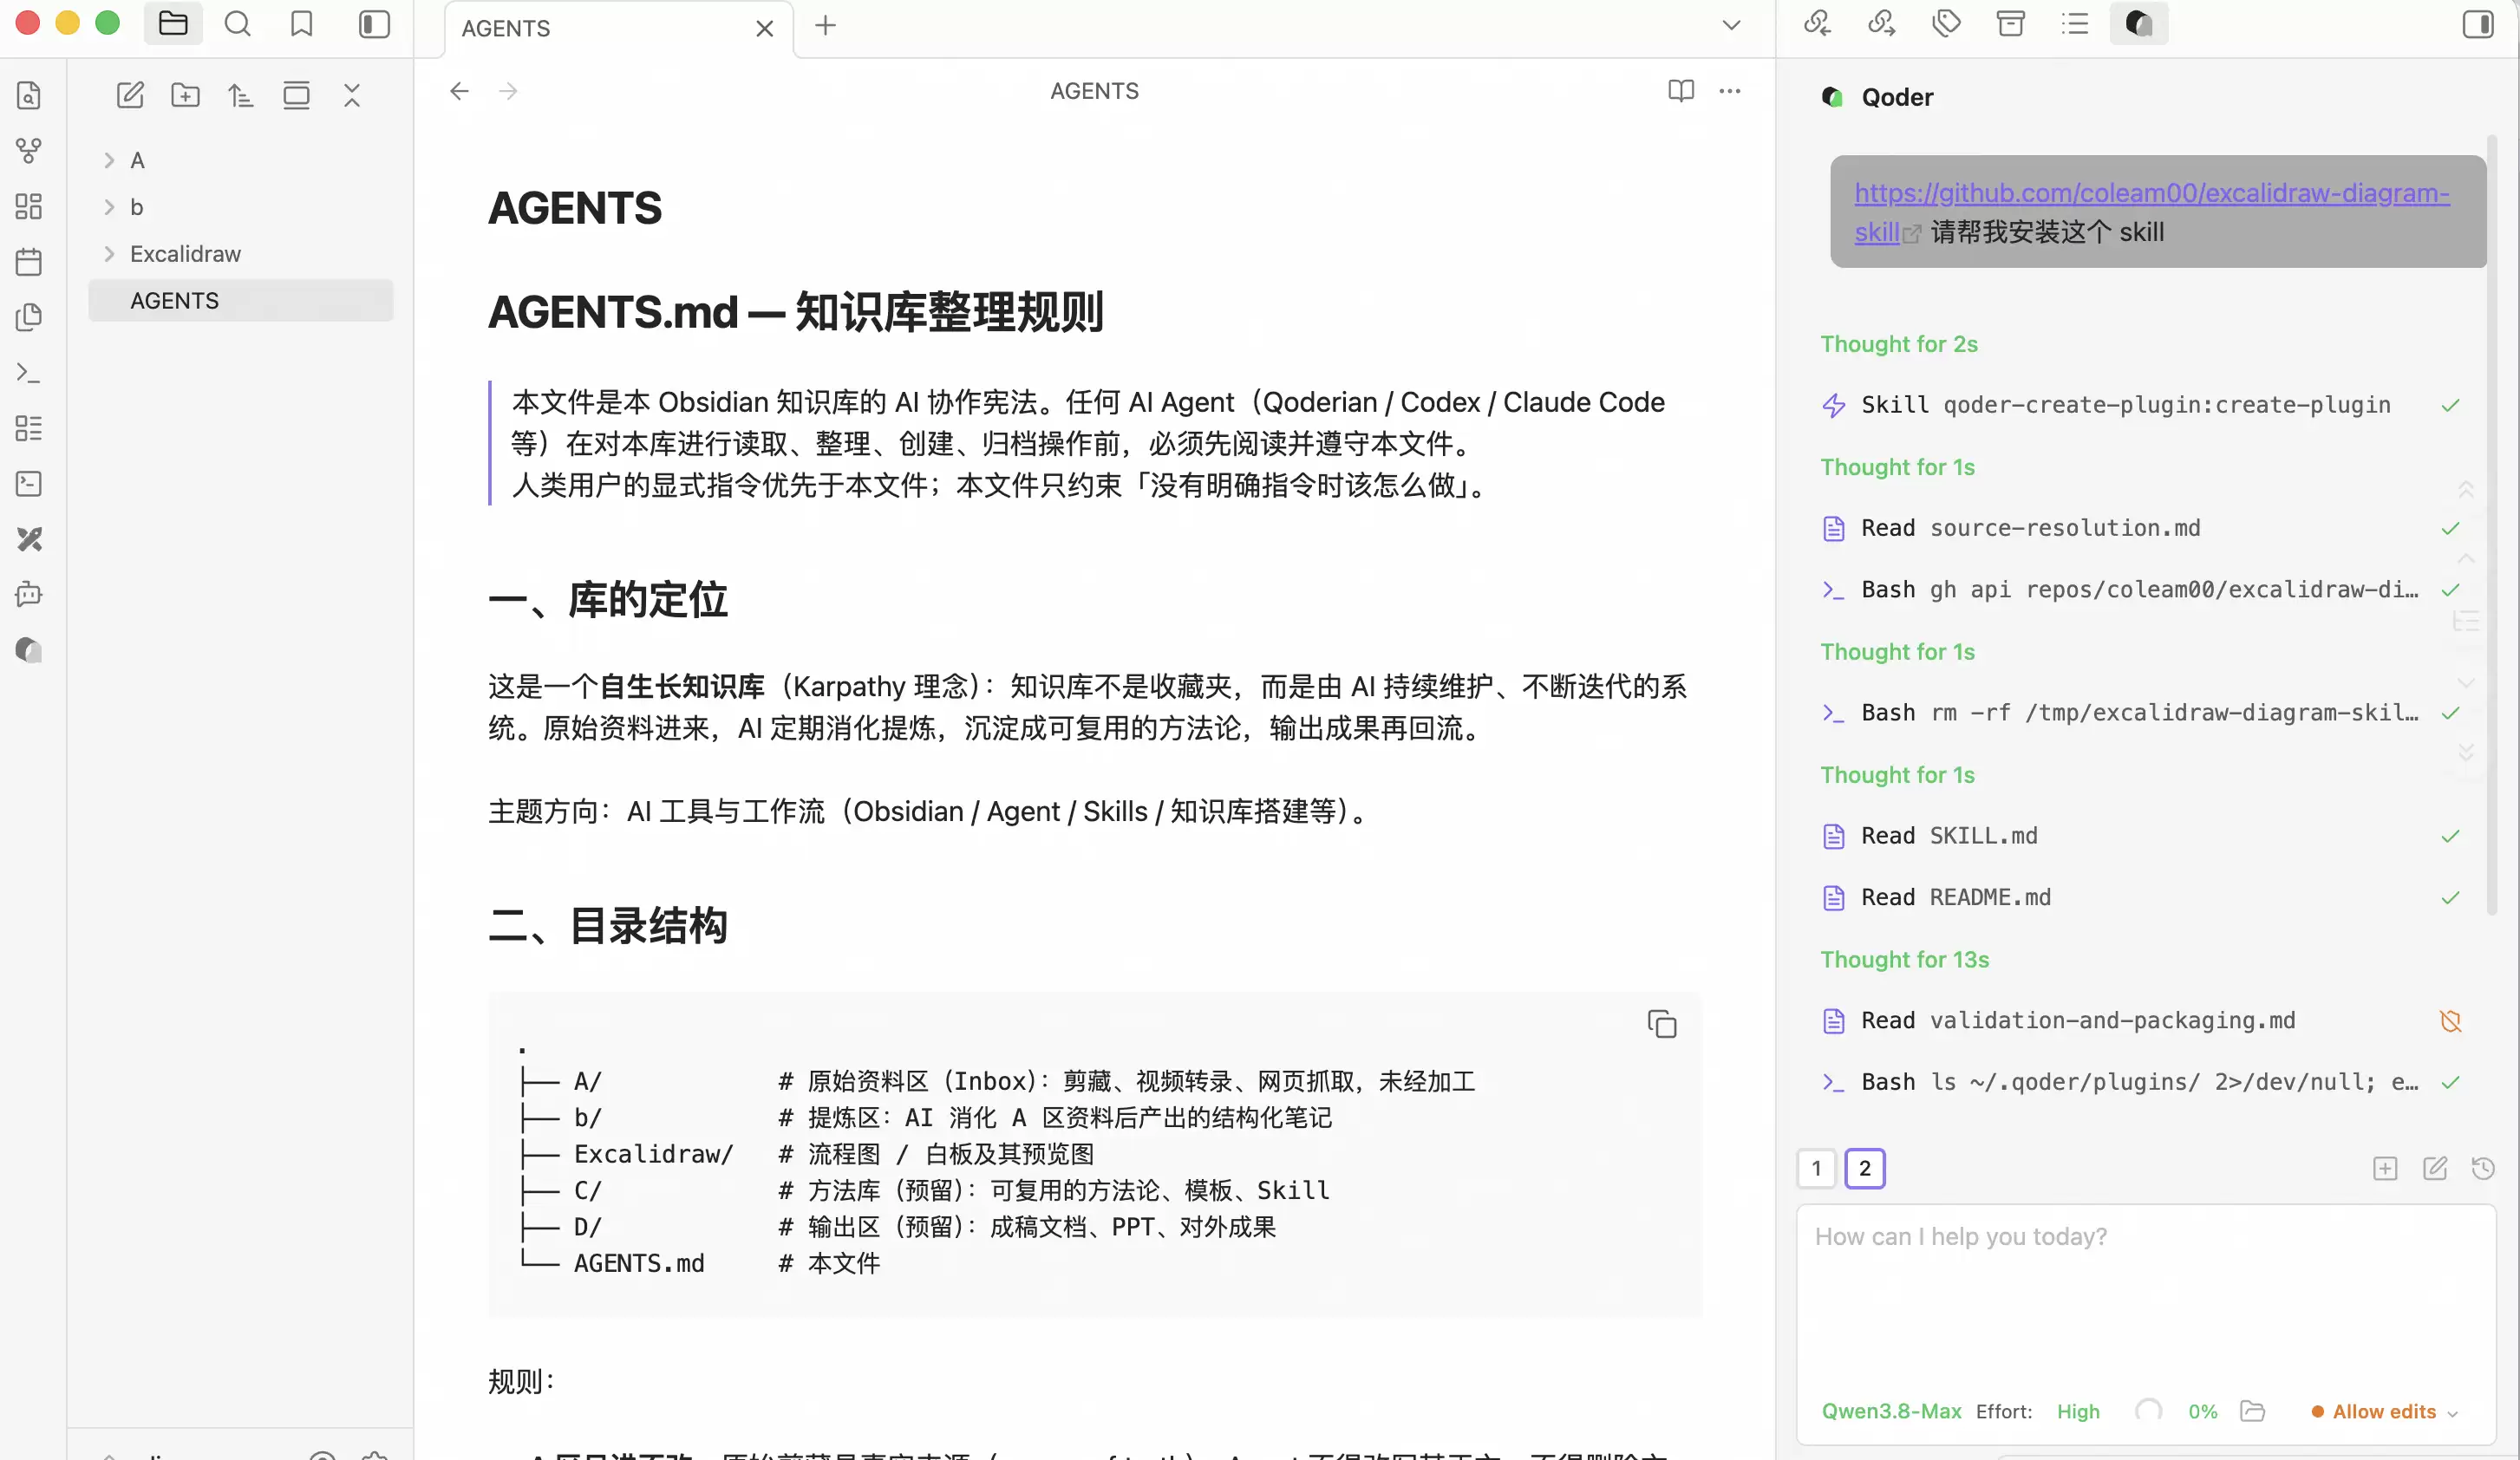Open the file explorer folder icon
The height and width of the screenshot is (1460, 2520).
[x=173, y=24]
